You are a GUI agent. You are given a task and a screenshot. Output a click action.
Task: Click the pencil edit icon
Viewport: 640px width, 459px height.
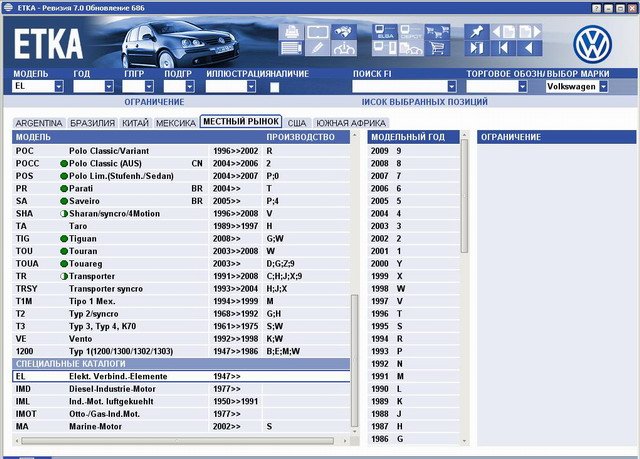pos(318,48)
